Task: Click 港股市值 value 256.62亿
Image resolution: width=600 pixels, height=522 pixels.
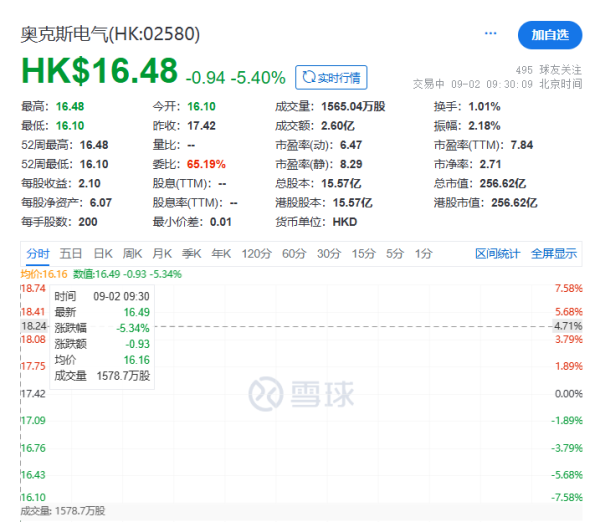Action: (514, 202)
